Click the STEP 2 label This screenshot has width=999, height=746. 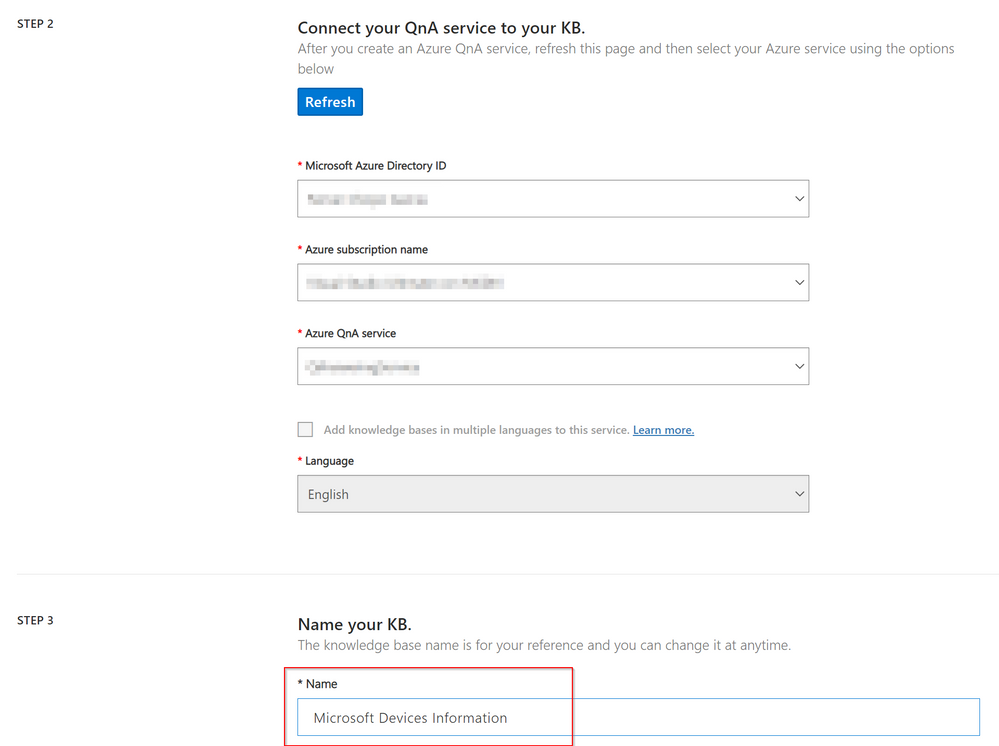(36, 24)
